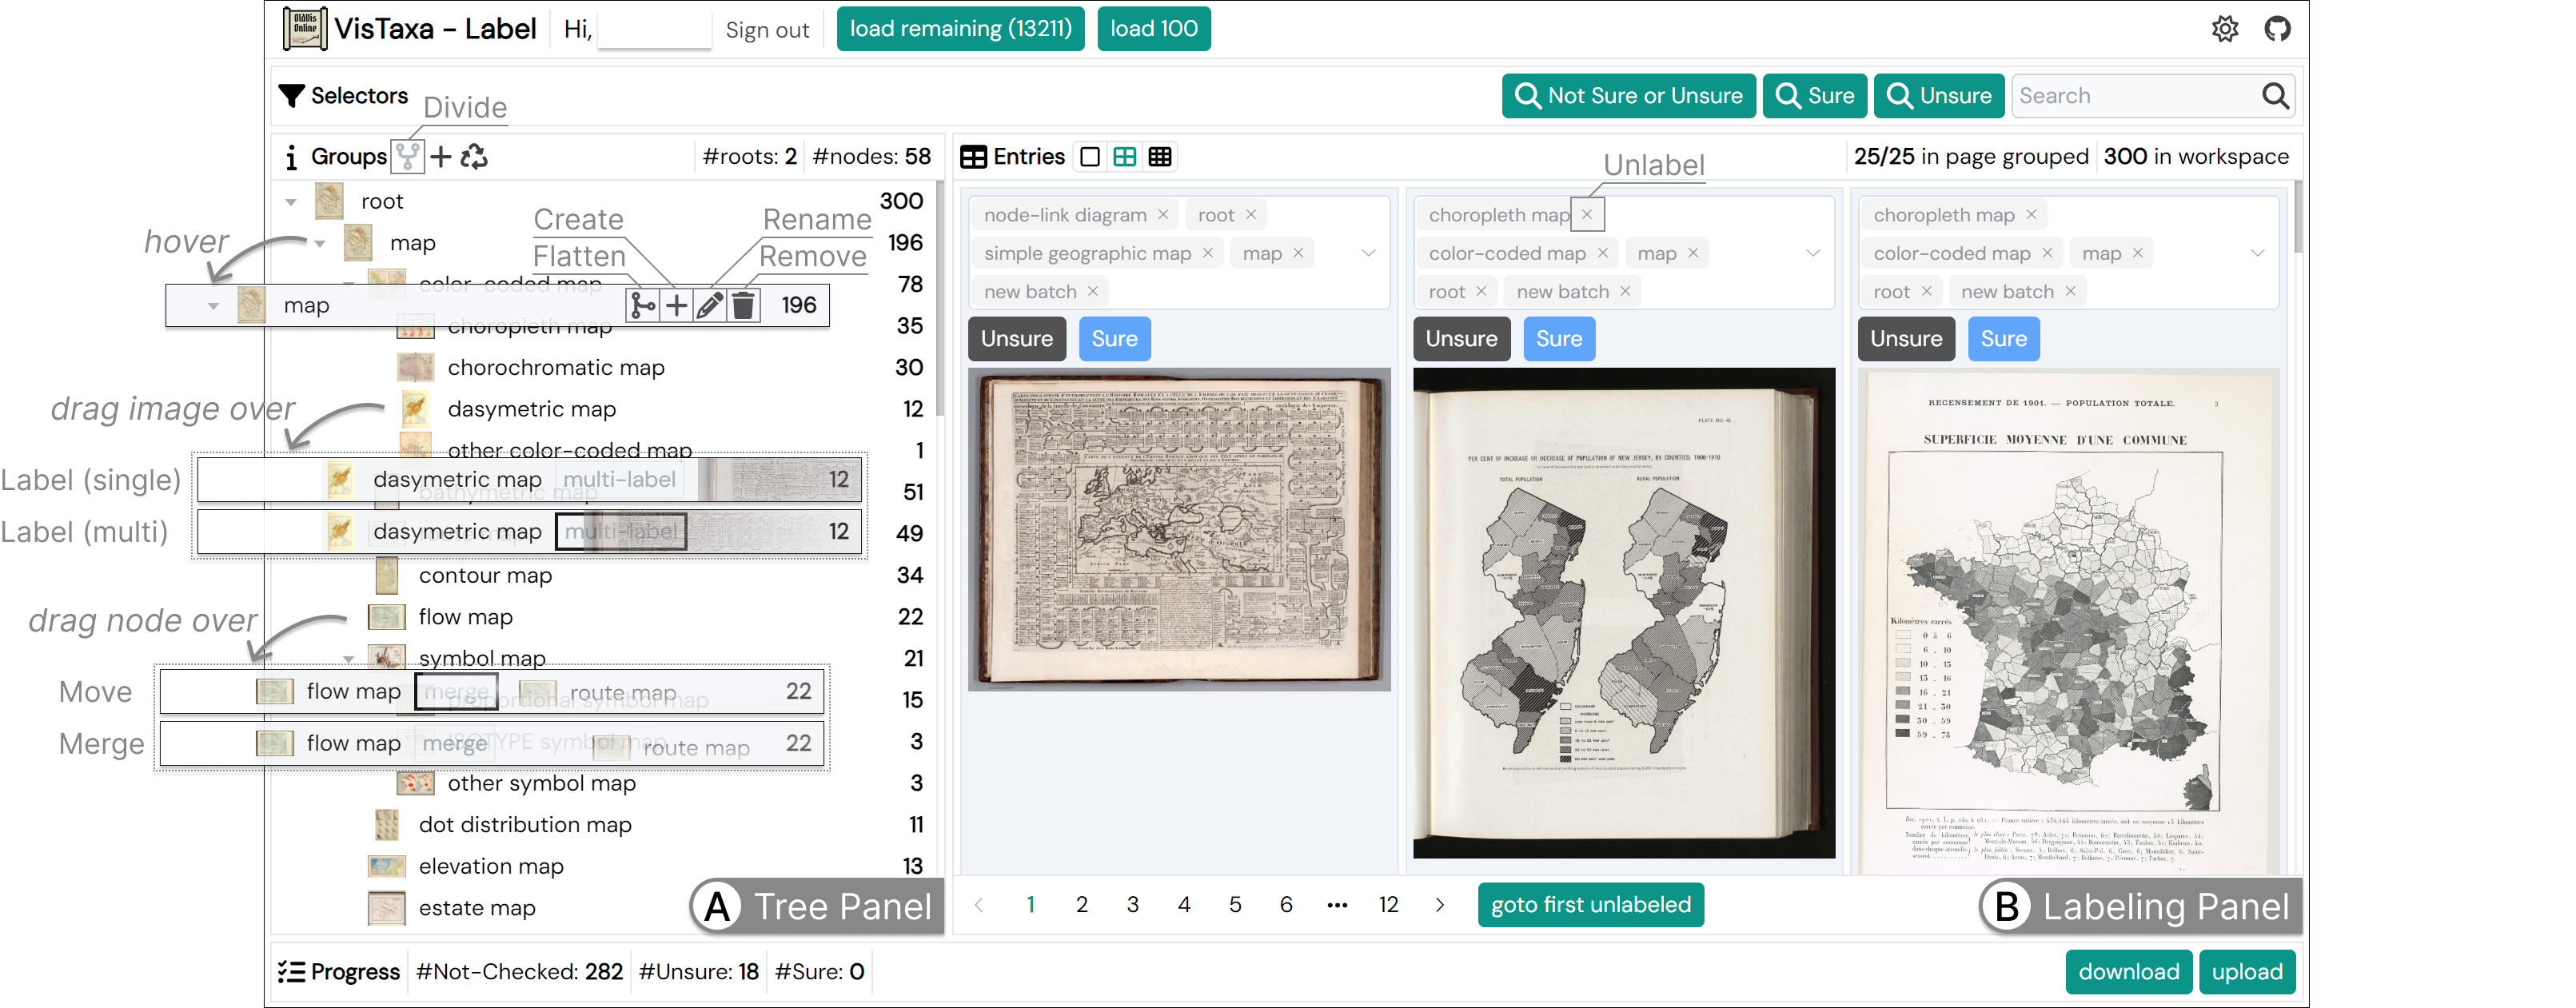
Task: Click the Divide groups fork icon
Action: [407, 157]
